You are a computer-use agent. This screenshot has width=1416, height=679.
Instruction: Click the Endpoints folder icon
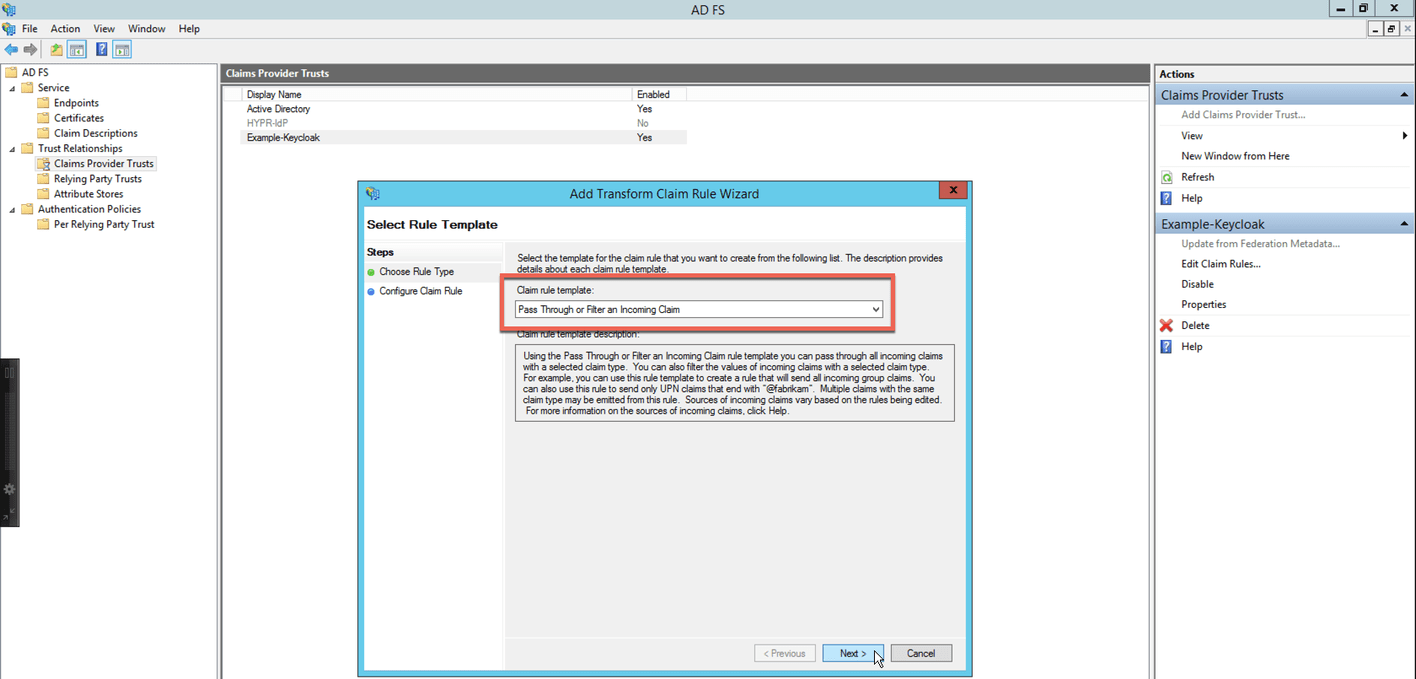(x=43, y=102)
